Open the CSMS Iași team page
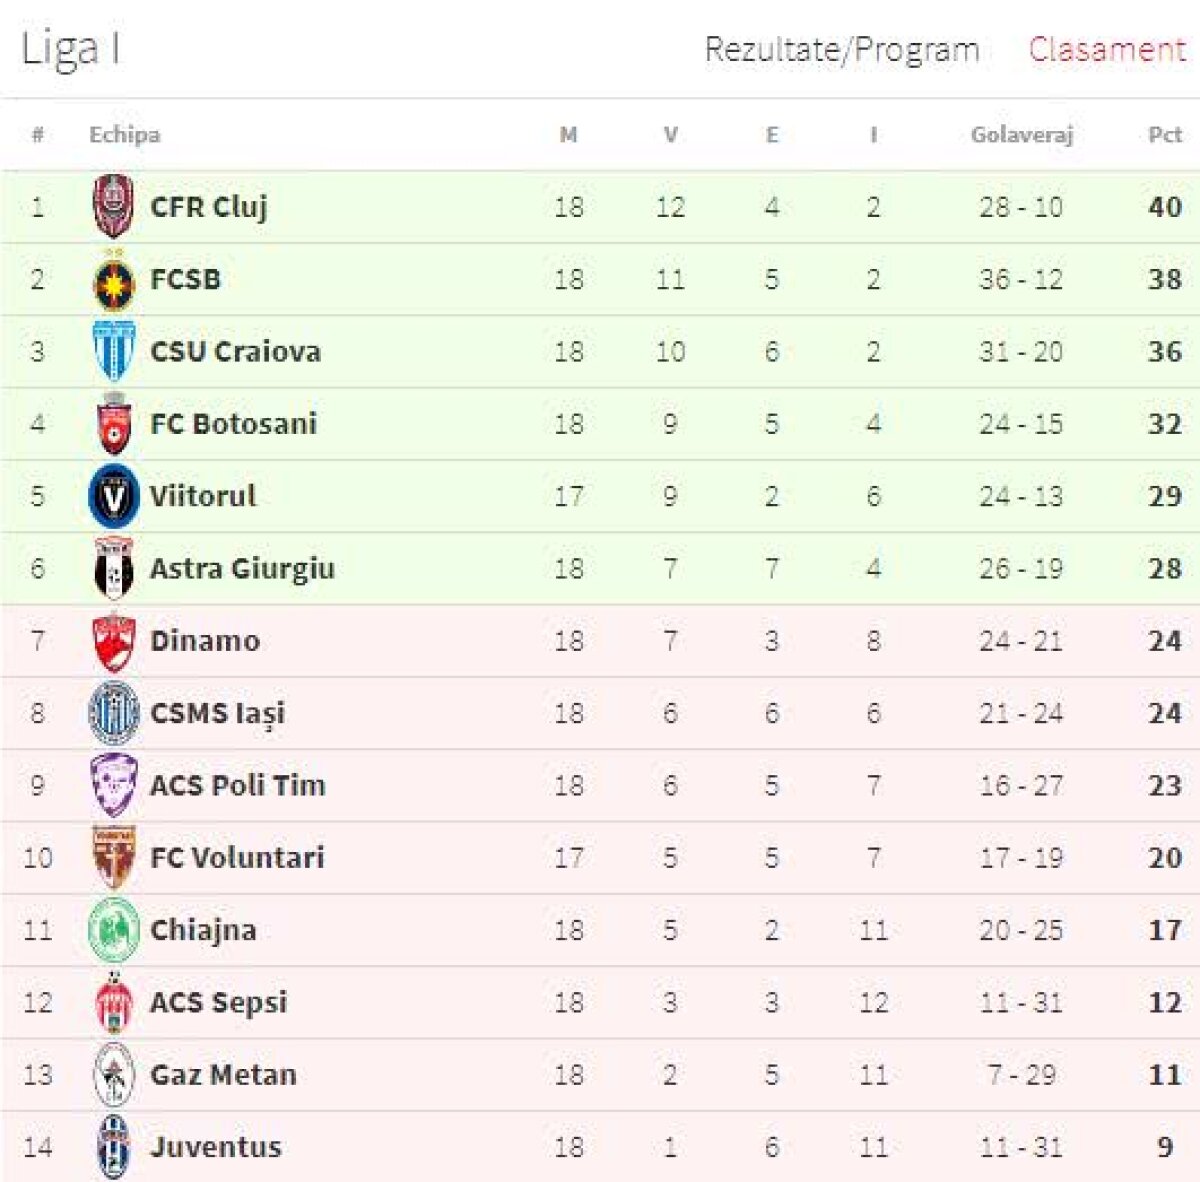Viewport: 1200px width, 1182px height. pyautogui.click(x=219, y=713)
